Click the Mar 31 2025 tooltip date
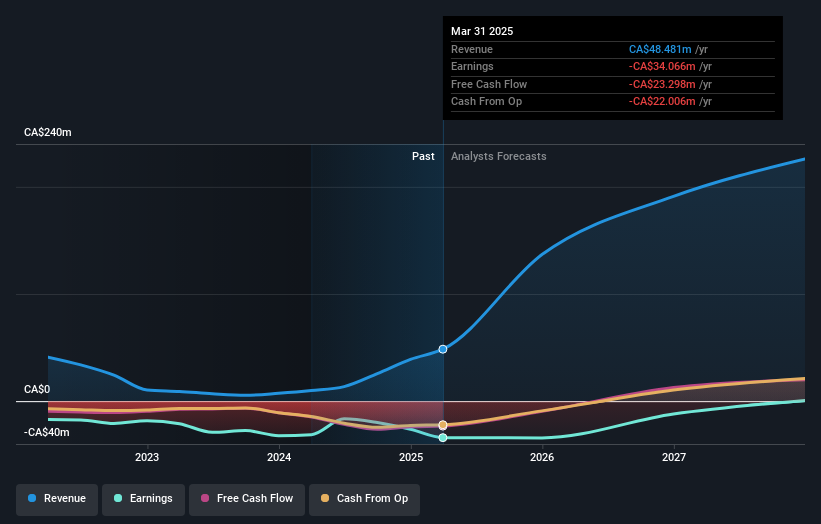The image size is (821, 524). point(482,31)
